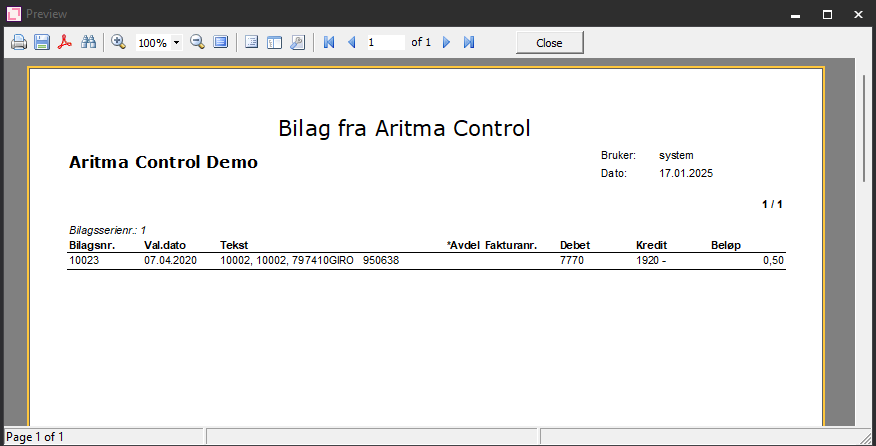Go to the next page
This screenshot has width=876, height=446.
point(446,43)
